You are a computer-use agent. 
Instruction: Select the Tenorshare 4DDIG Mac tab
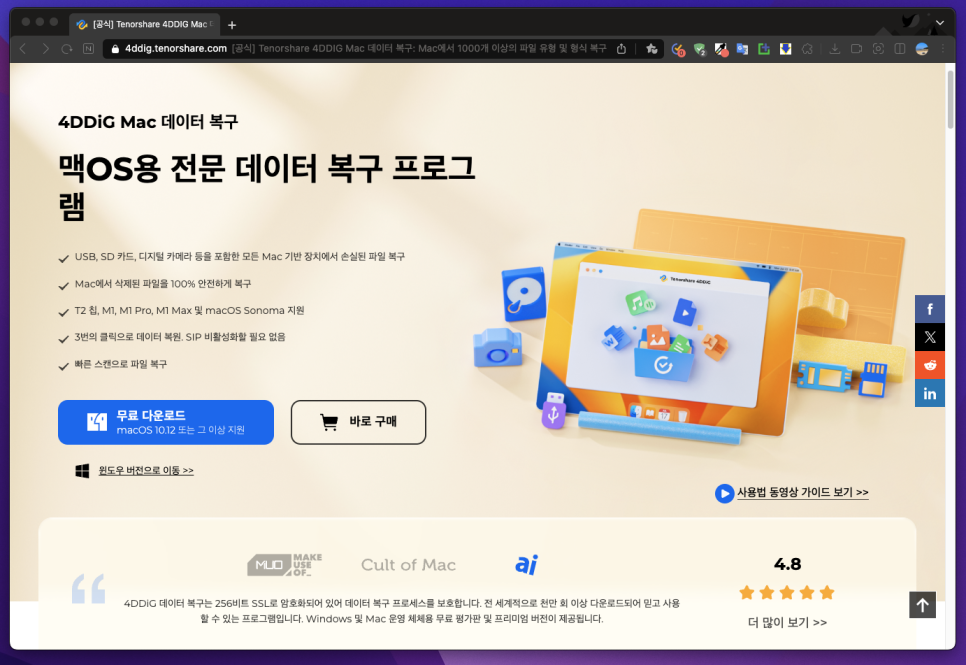pyautogui.click(x=144, y=25)
